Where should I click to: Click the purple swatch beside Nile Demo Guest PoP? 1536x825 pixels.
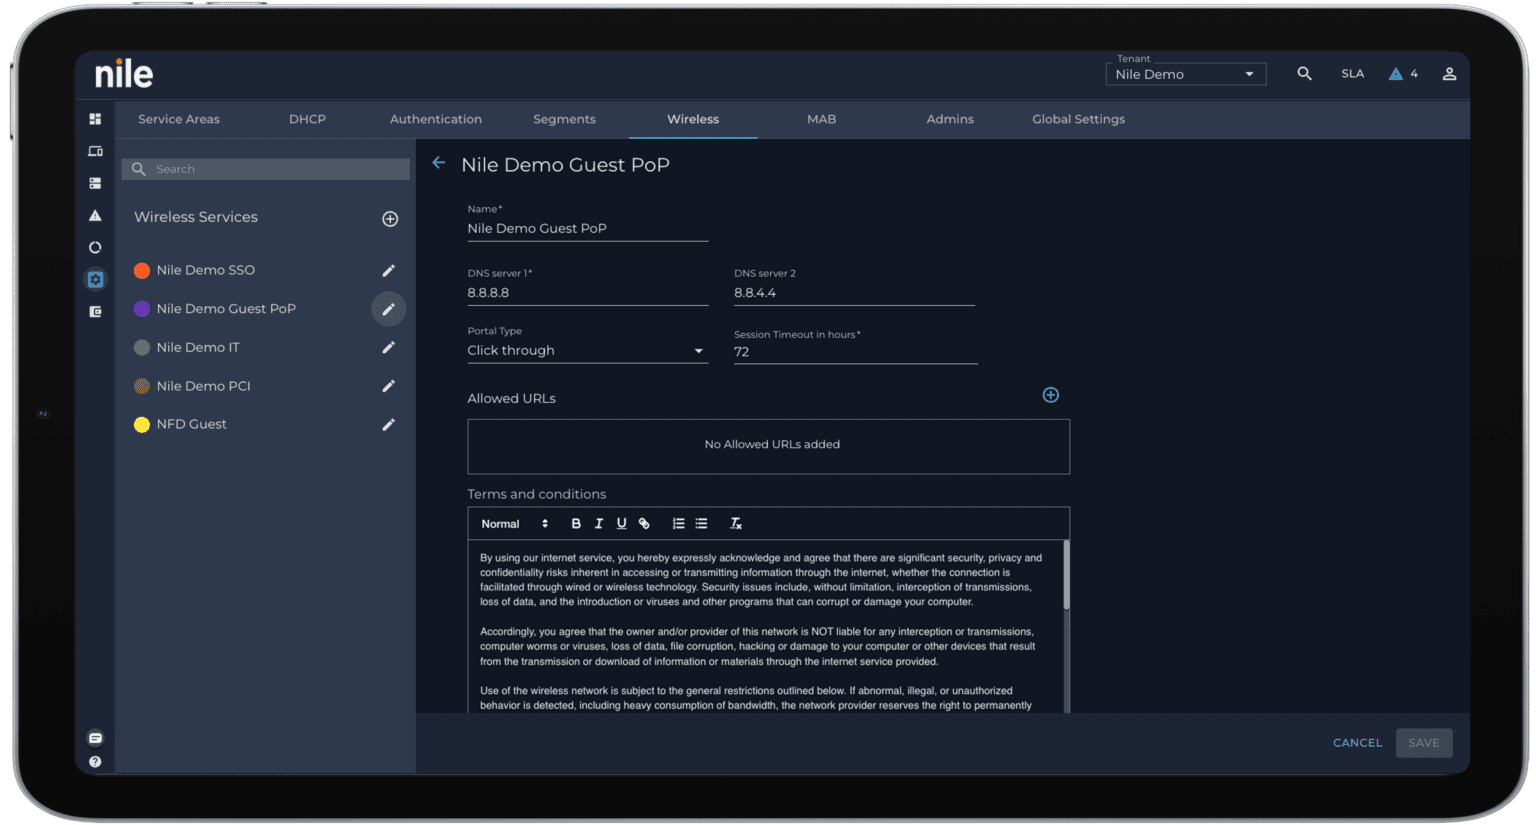[142, 309]
